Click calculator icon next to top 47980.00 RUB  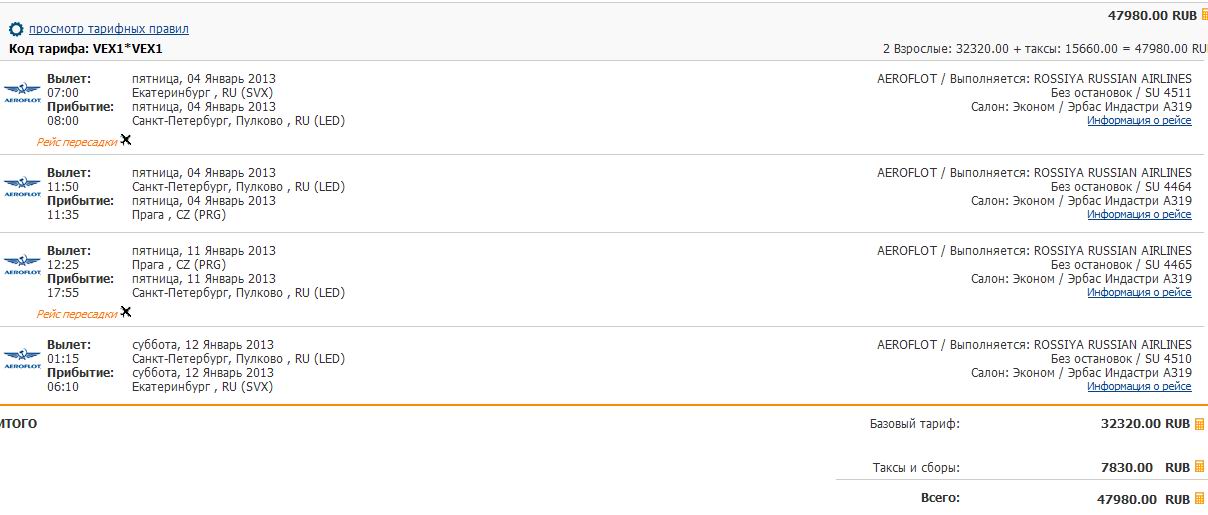point(1203,15)
